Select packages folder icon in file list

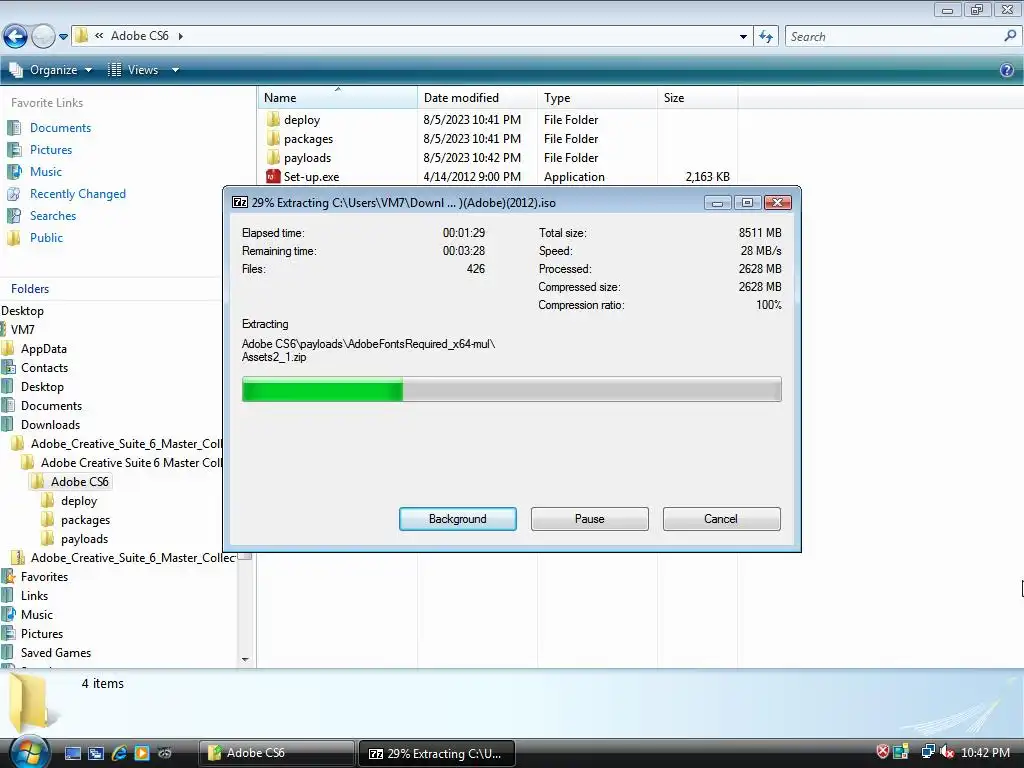click(x=273, y=138)
